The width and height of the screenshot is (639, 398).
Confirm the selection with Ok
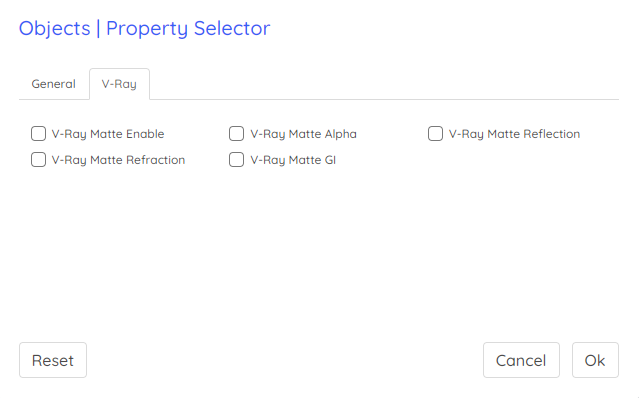(595, 360)
